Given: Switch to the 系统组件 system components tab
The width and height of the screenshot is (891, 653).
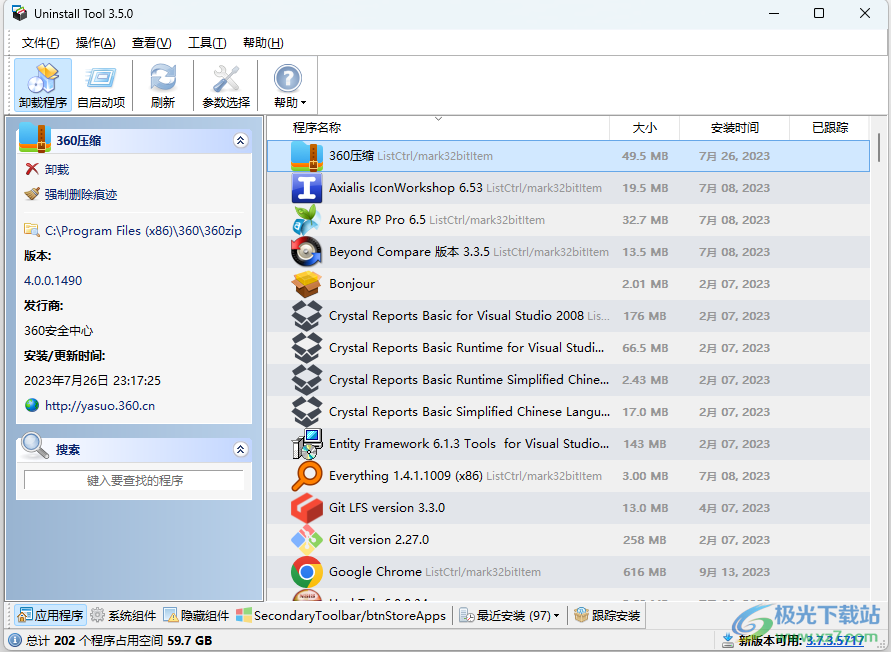Looking at the screenshot, I should [x=123, y=615].
